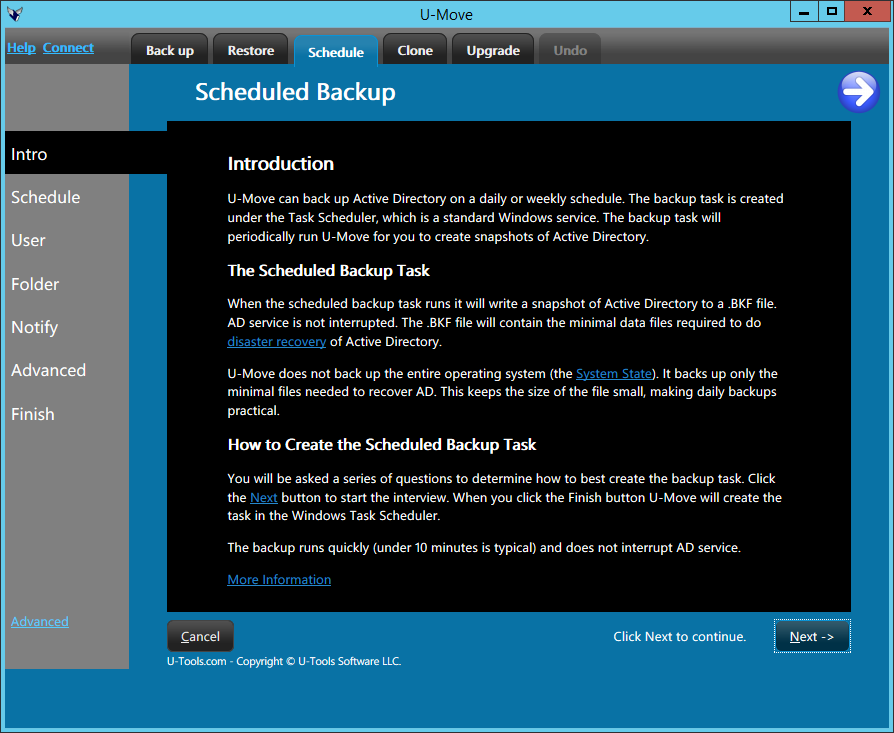
Task: Jump to the Finish step in sidebar
Action: pos(32,414)
